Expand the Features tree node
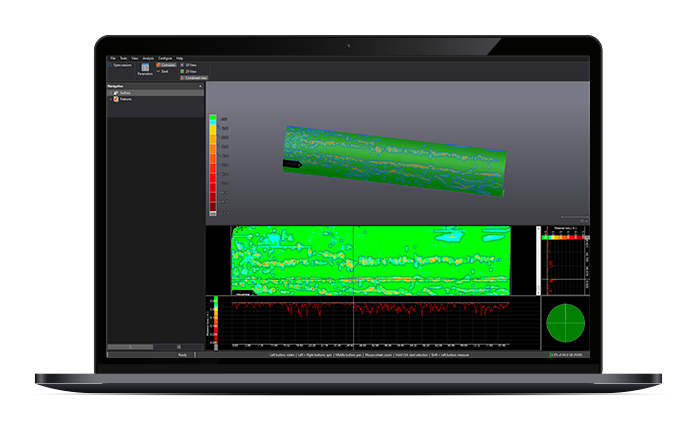Screen dimensions: 700x427 point(111,99)
